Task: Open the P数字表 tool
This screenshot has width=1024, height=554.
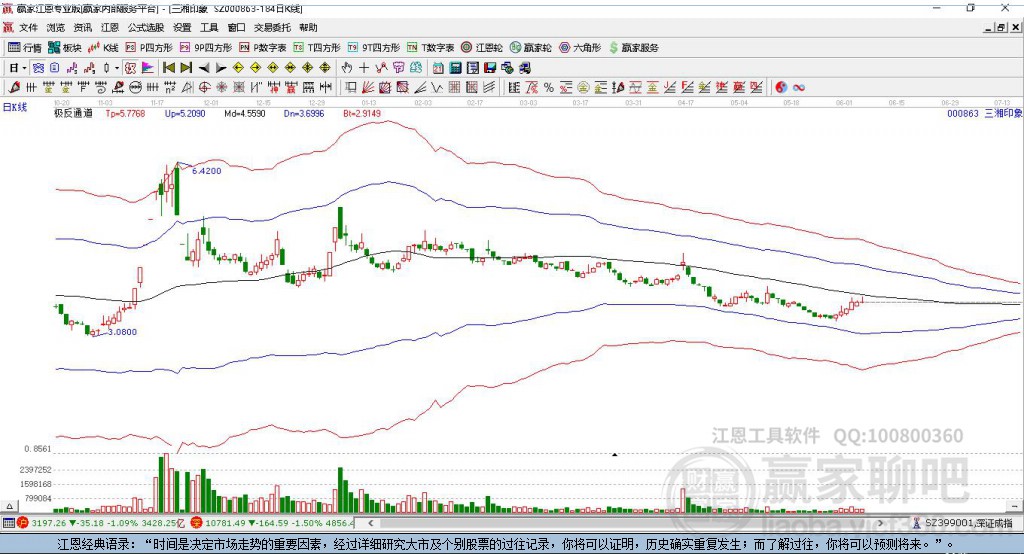Action: coord(263,48)
